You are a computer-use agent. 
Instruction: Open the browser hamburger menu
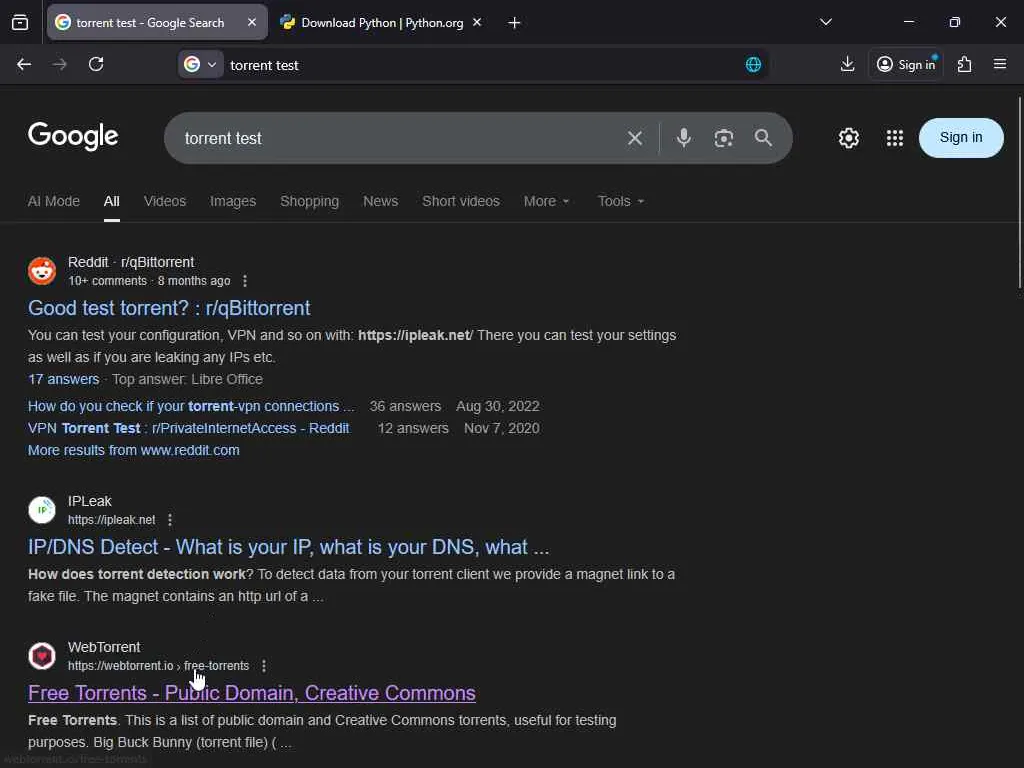pyautogui.click(x=1000, y=64)
